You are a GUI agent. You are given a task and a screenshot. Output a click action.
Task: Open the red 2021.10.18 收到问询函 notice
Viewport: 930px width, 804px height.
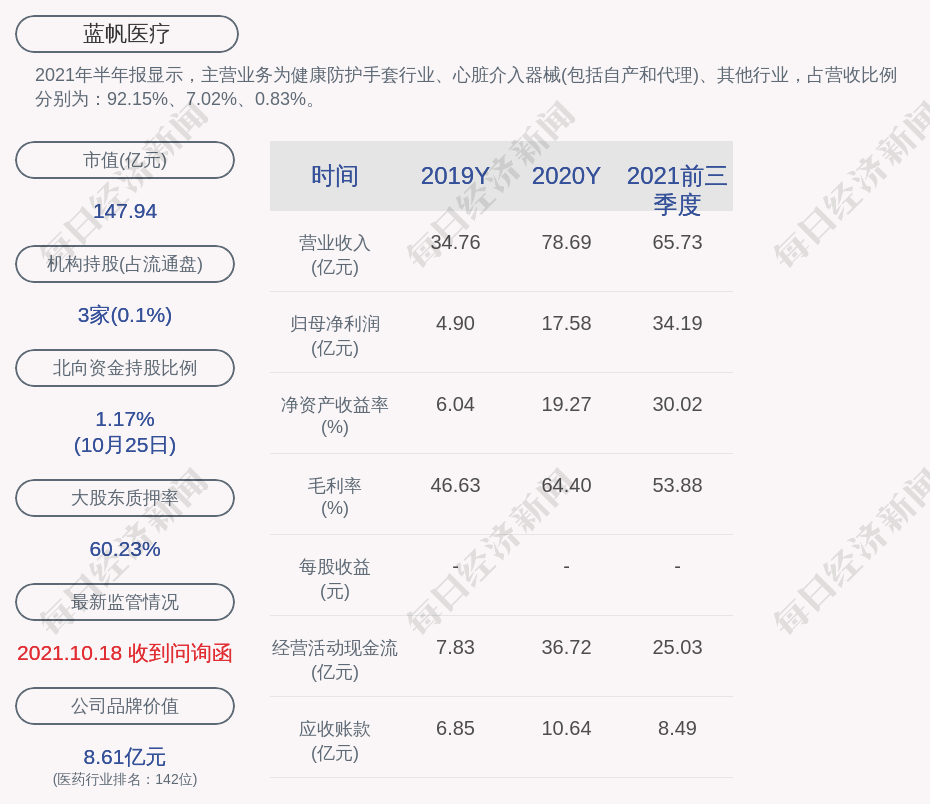pos(125,653)
